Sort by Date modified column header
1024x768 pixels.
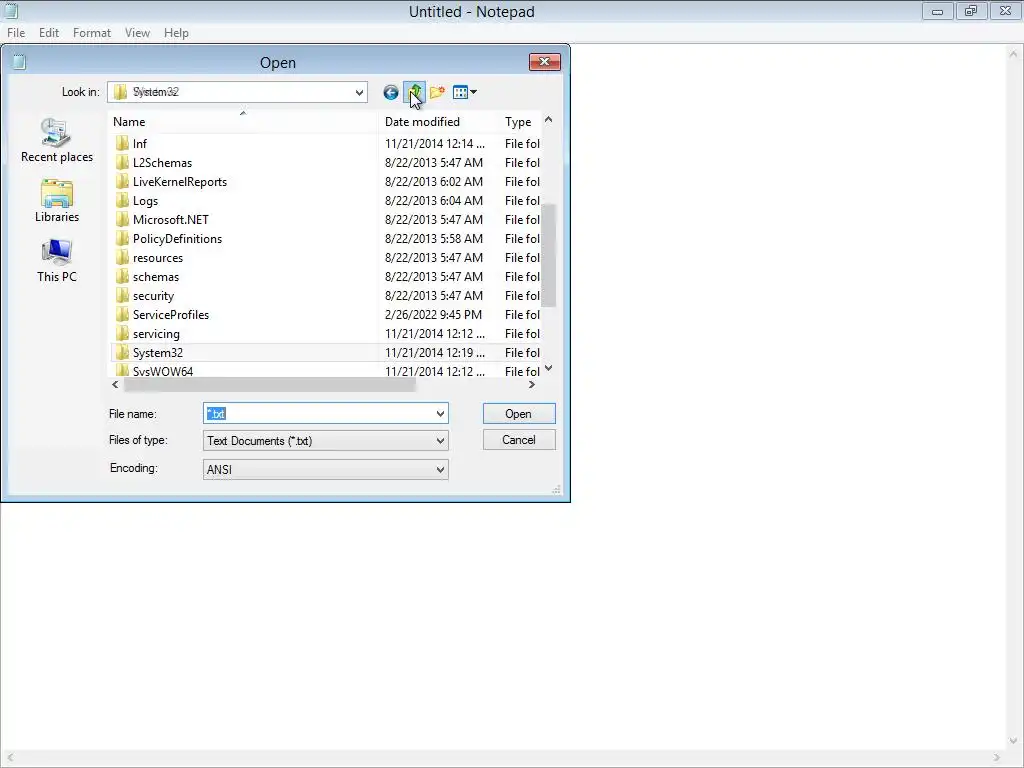tap(438, 121)
